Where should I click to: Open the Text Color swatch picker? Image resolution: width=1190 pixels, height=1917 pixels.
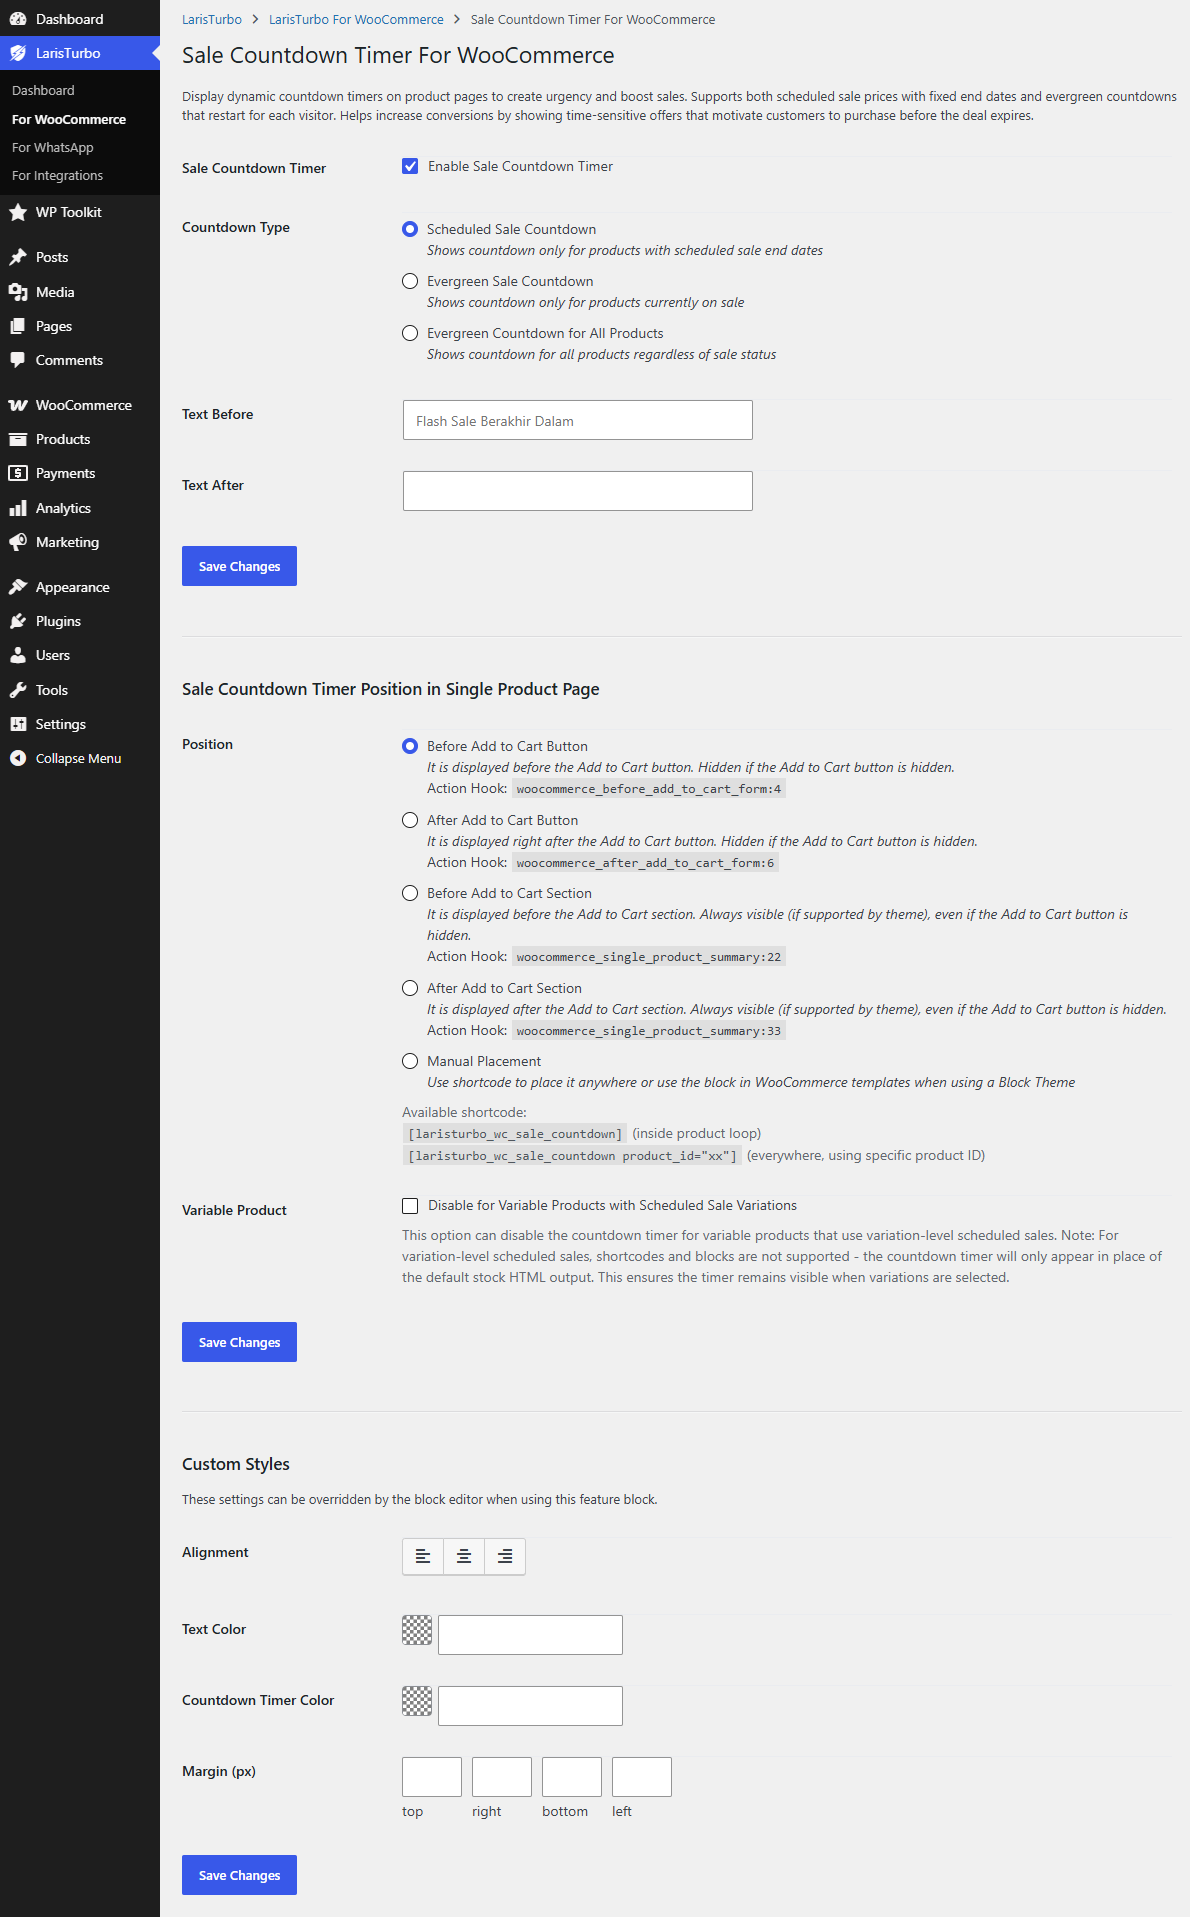(417, 1630)
